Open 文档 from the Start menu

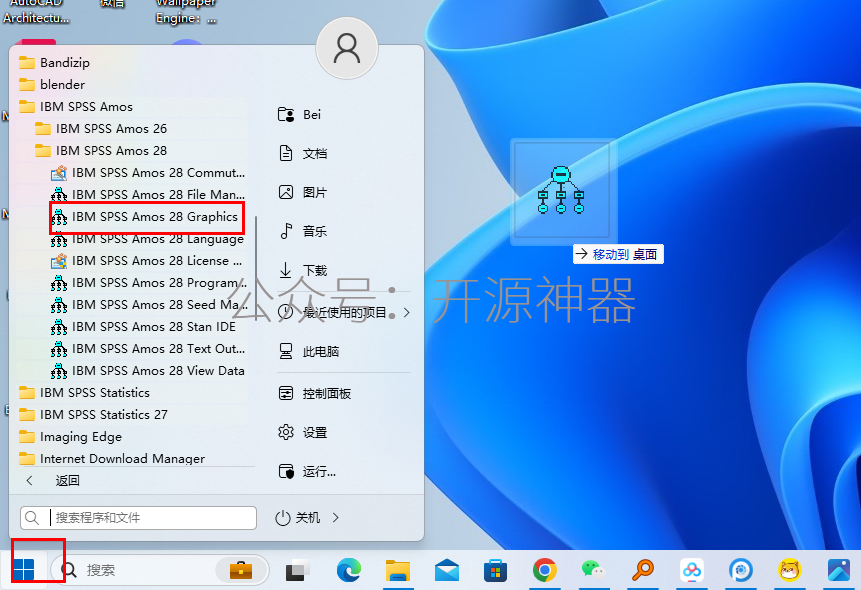click(303, 153)
